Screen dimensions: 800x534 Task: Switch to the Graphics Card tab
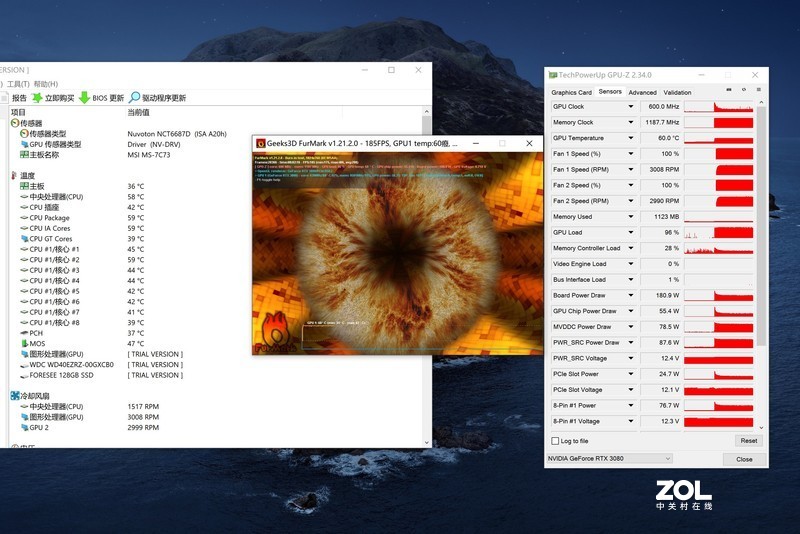[x=571, y=92]
